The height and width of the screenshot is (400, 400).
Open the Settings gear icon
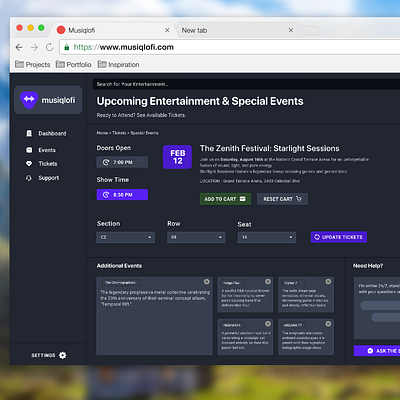click(62, 355)
